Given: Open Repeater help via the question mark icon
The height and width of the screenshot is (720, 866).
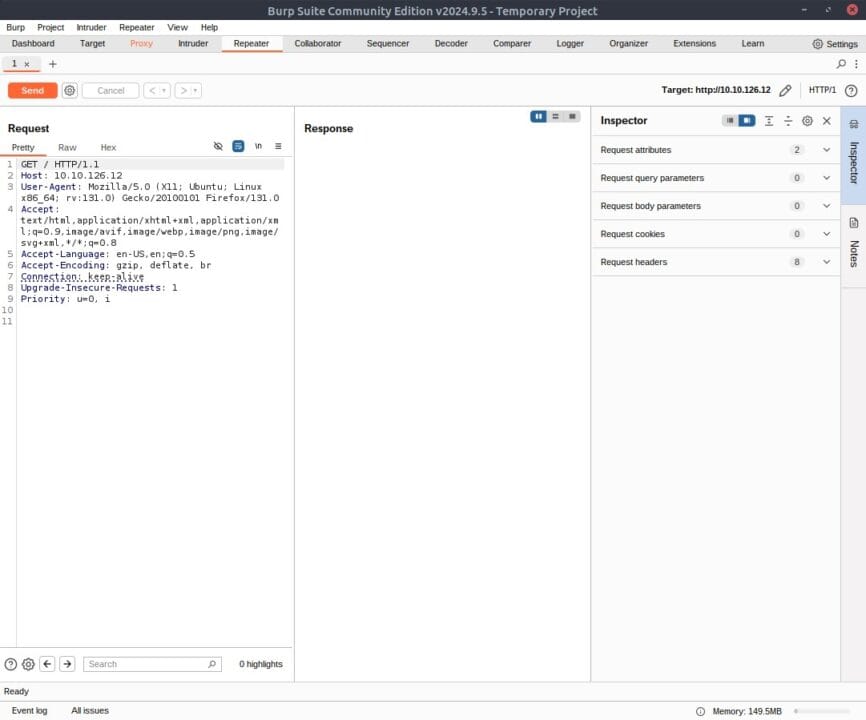Looking at the screenshot, I should 849,90.
